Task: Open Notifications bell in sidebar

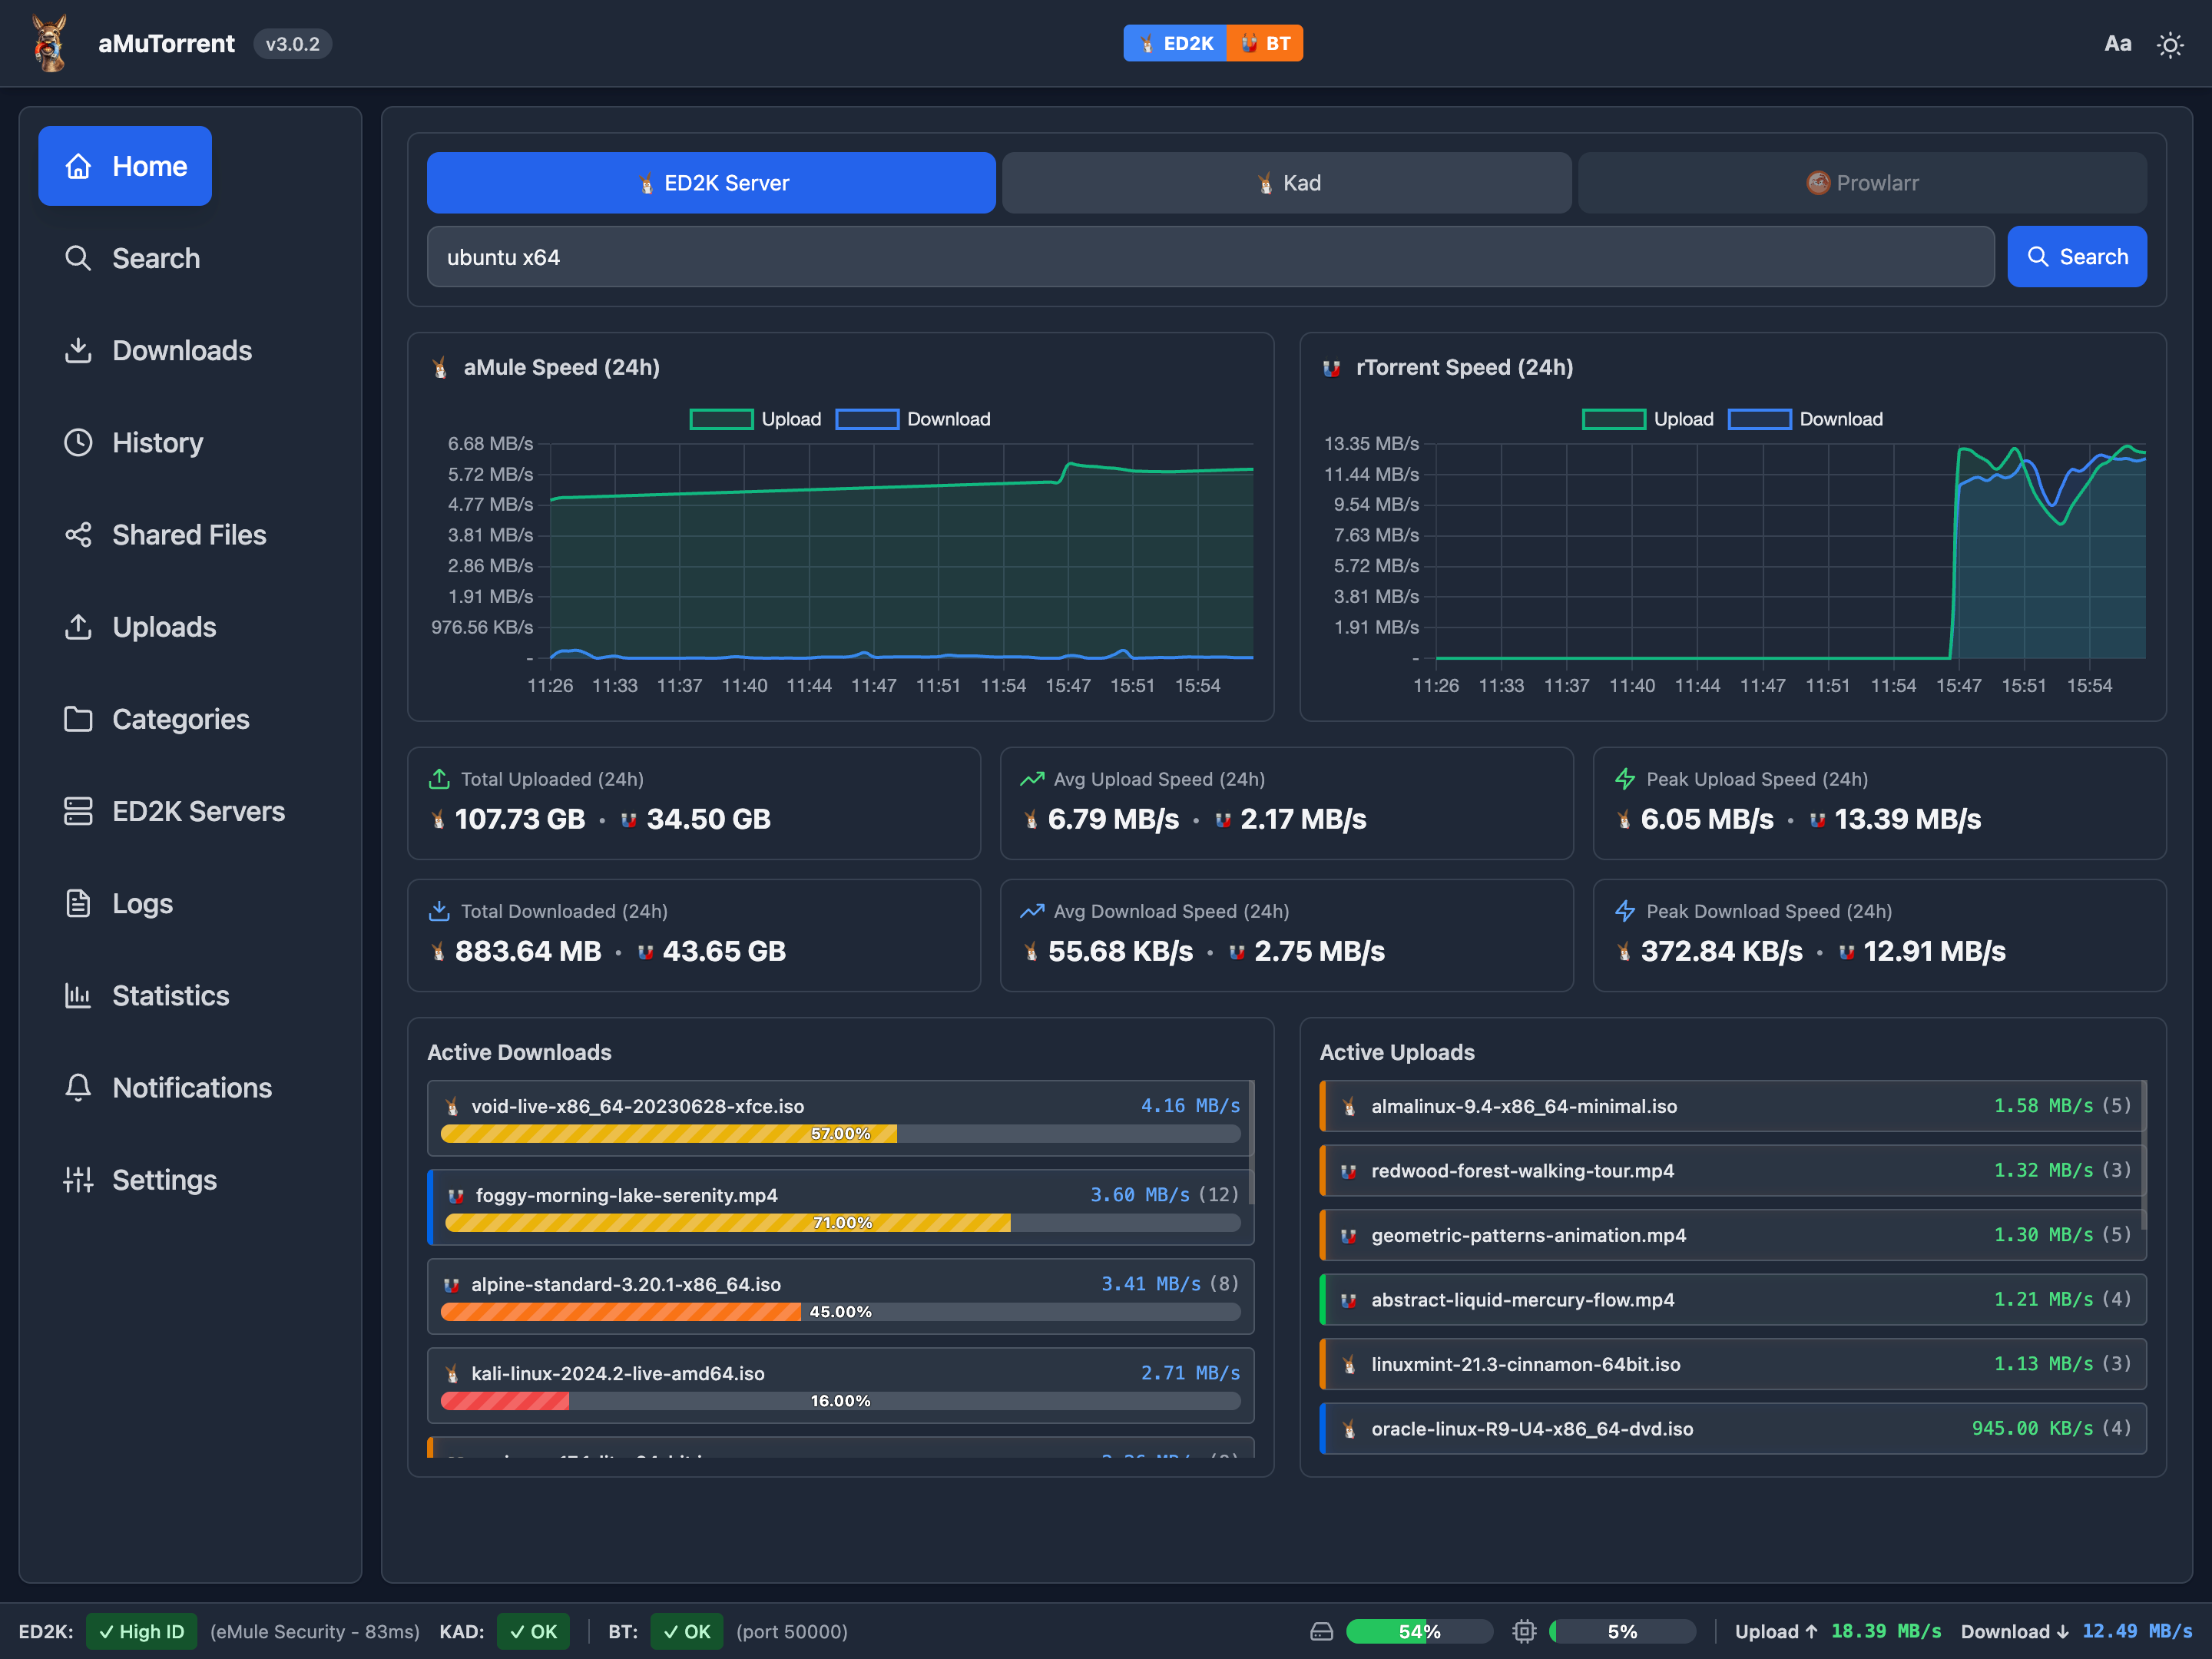Action: (x=78, y=1087)
